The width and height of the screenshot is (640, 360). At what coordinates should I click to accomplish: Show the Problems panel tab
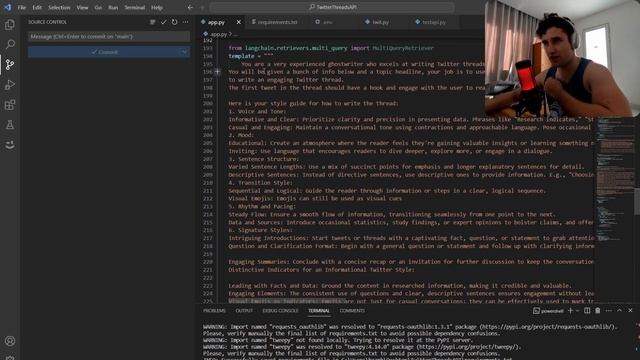(214, 311)
